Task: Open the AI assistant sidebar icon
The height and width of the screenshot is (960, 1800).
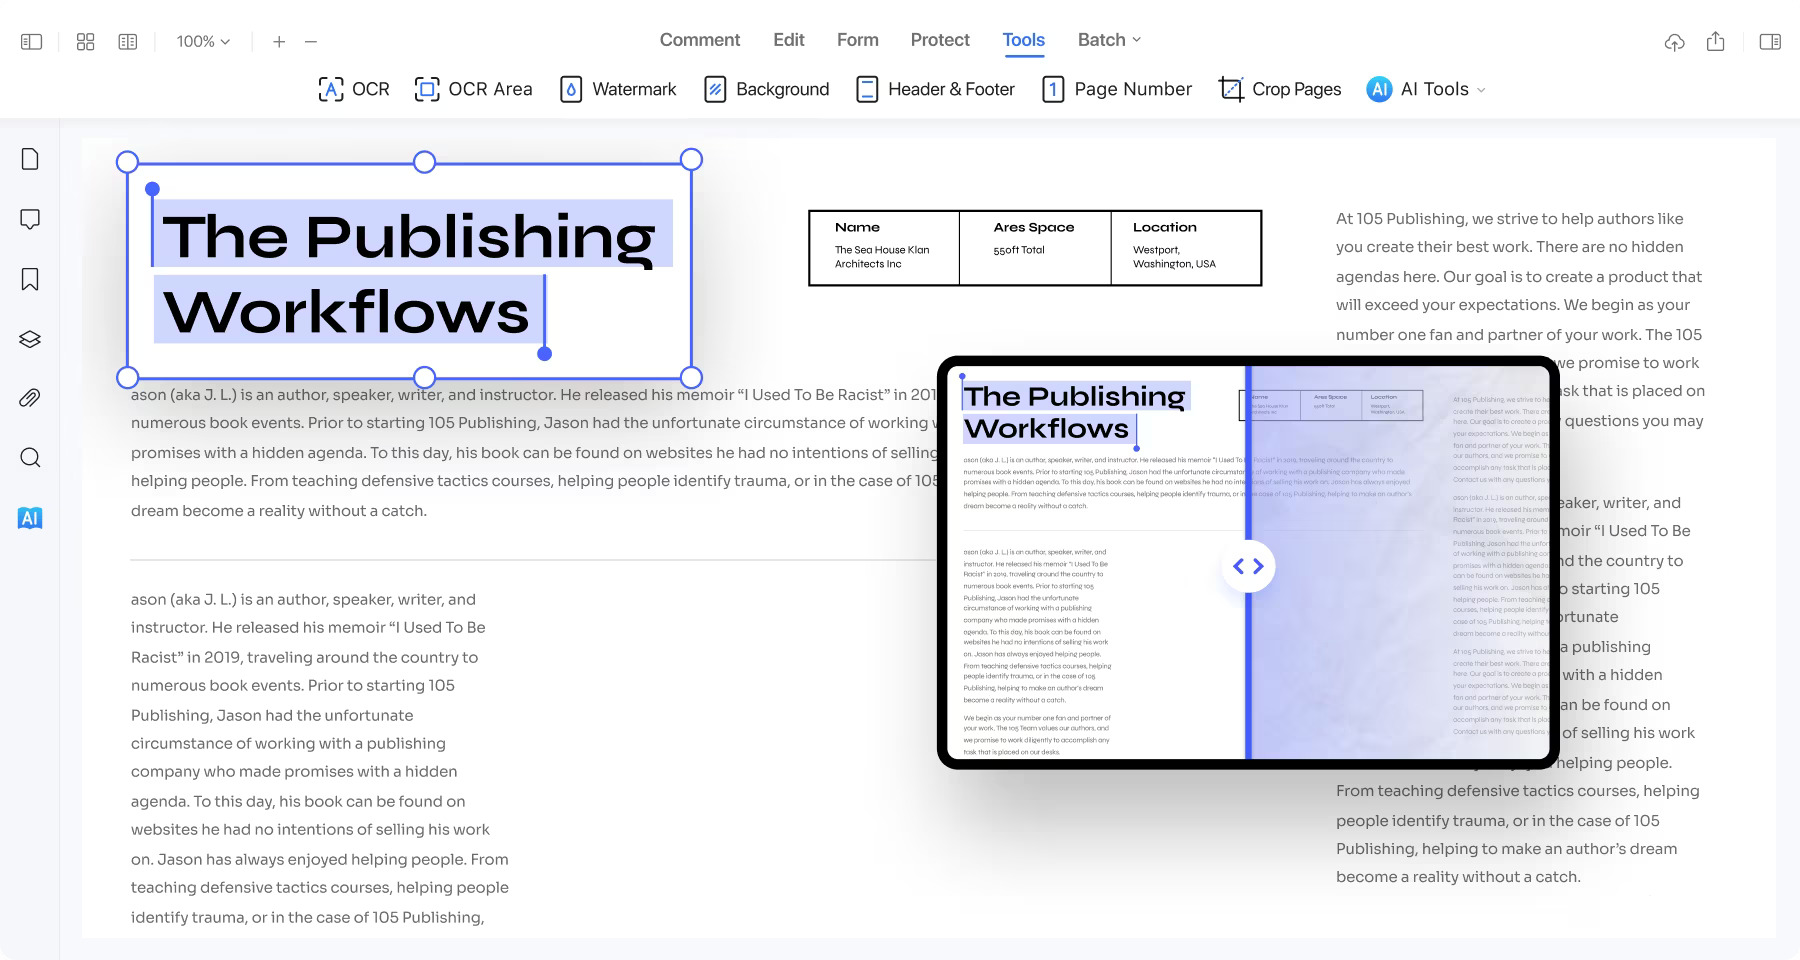Action: point(30,518)
